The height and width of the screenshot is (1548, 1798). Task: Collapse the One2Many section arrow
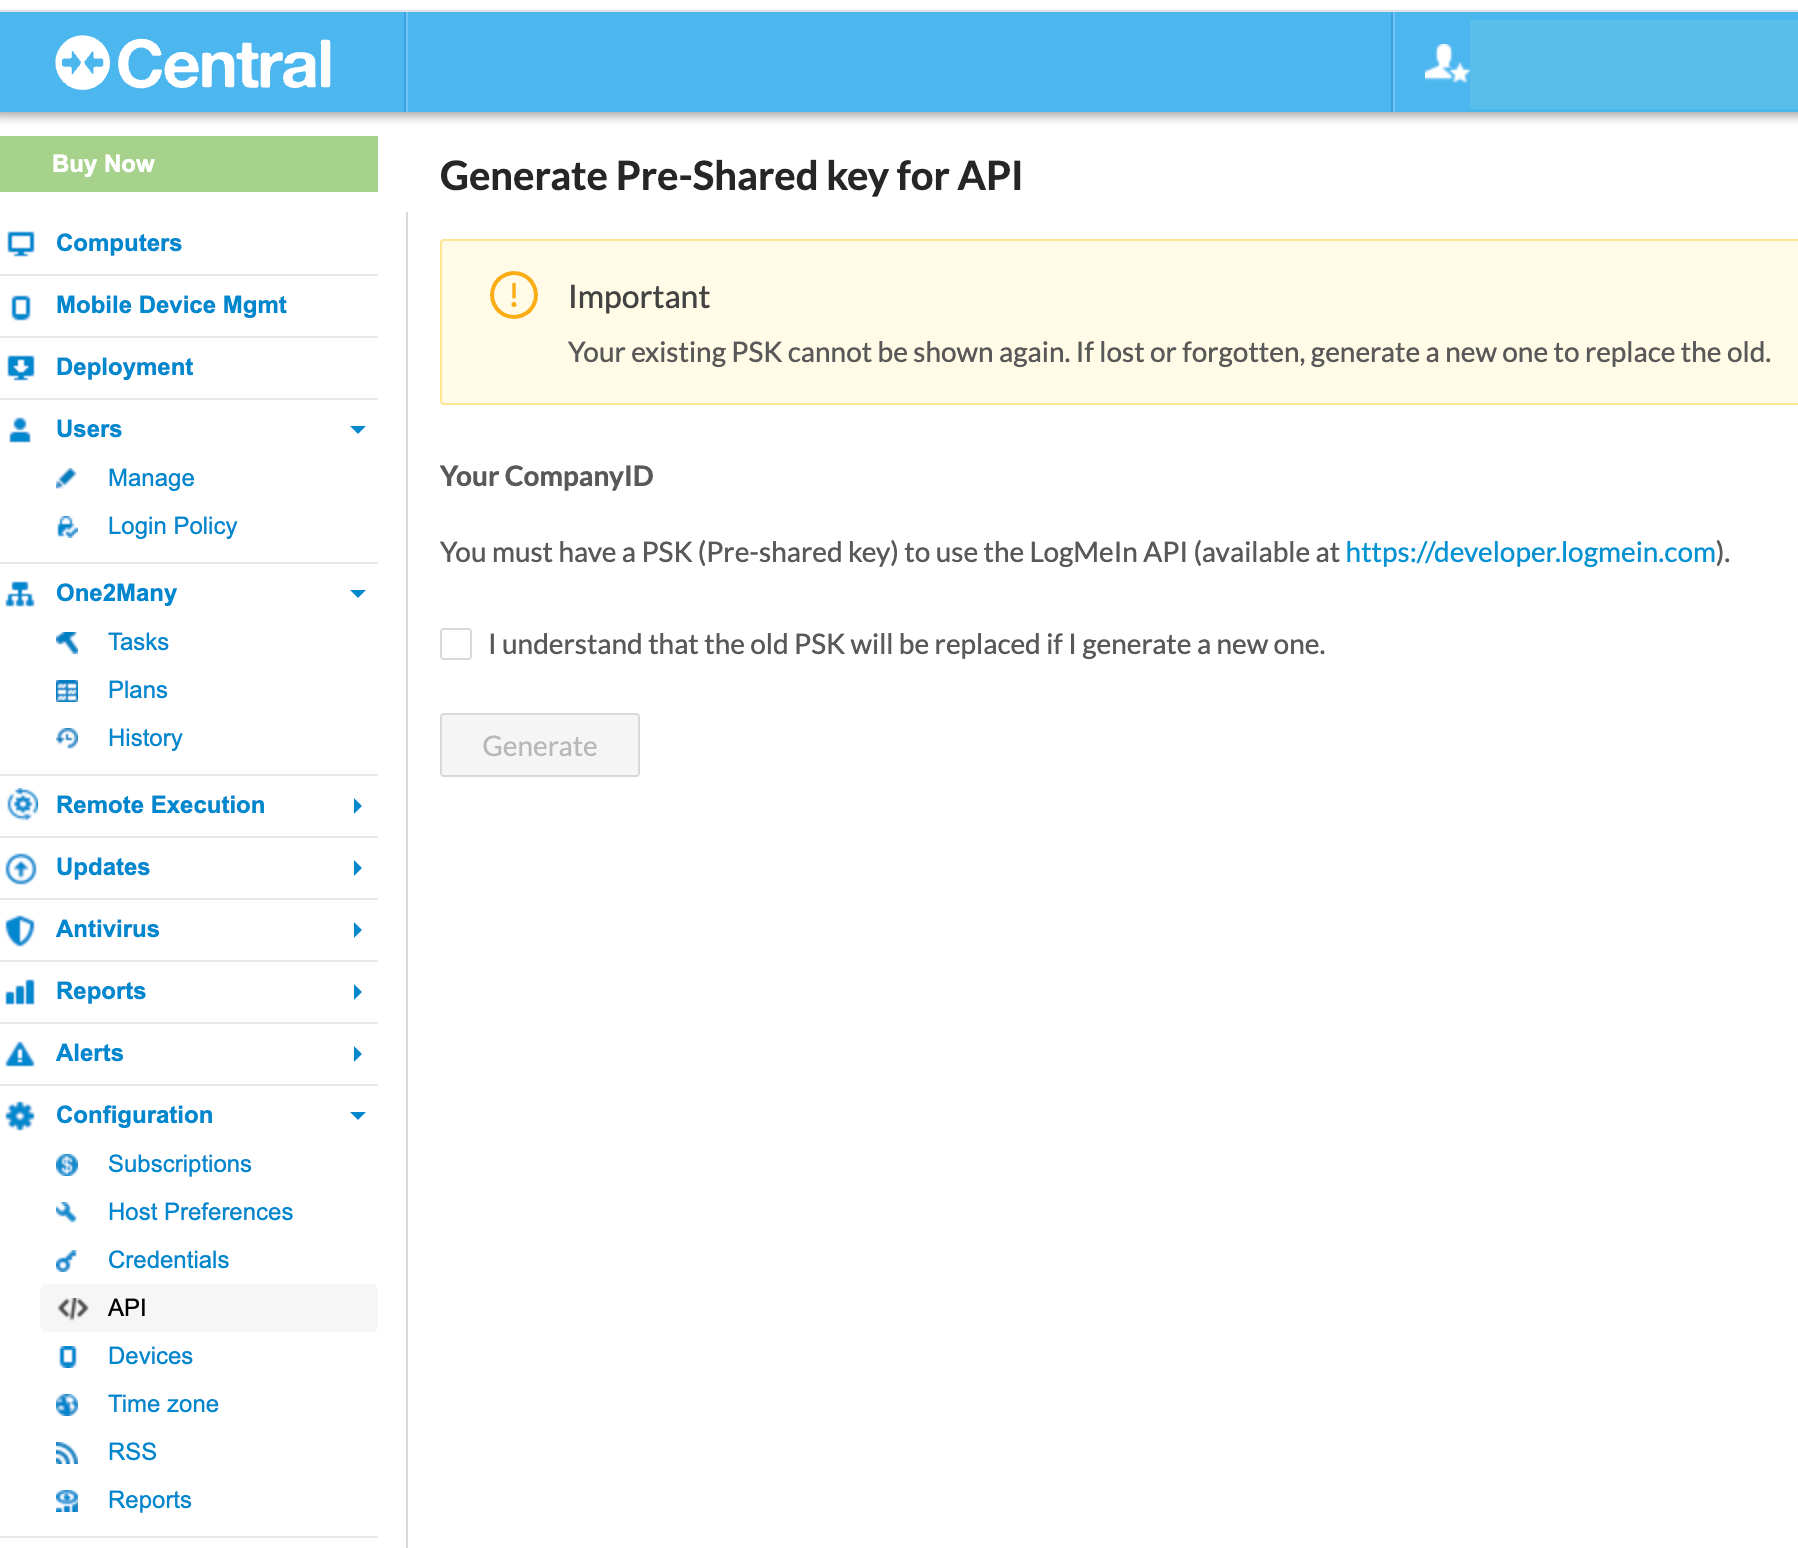pyautogui.click(x=358, y=594)
